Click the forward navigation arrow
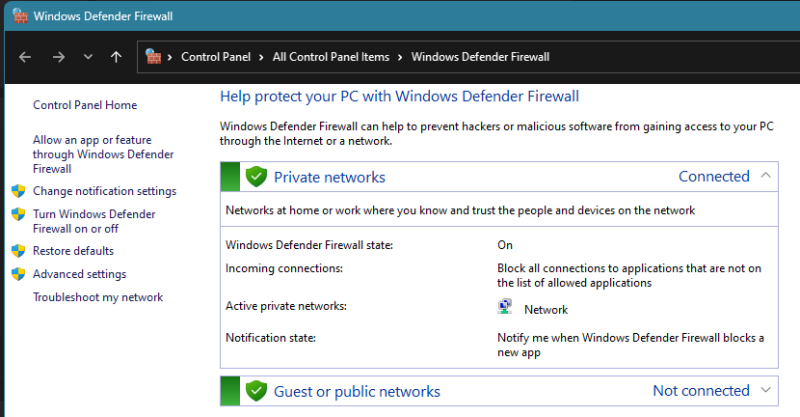The width and height of the screenshot is (800, 417). click(59, 57)
